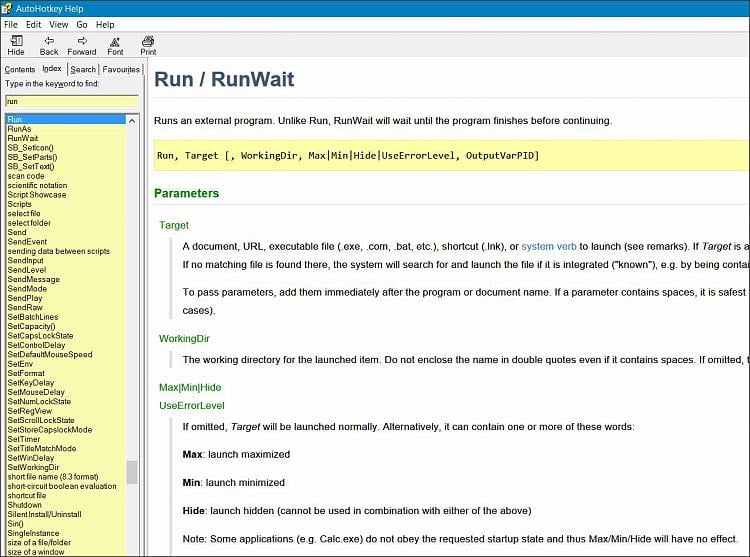
Task: Select 'SingleInstance' index entry
Action: (33, 534)
